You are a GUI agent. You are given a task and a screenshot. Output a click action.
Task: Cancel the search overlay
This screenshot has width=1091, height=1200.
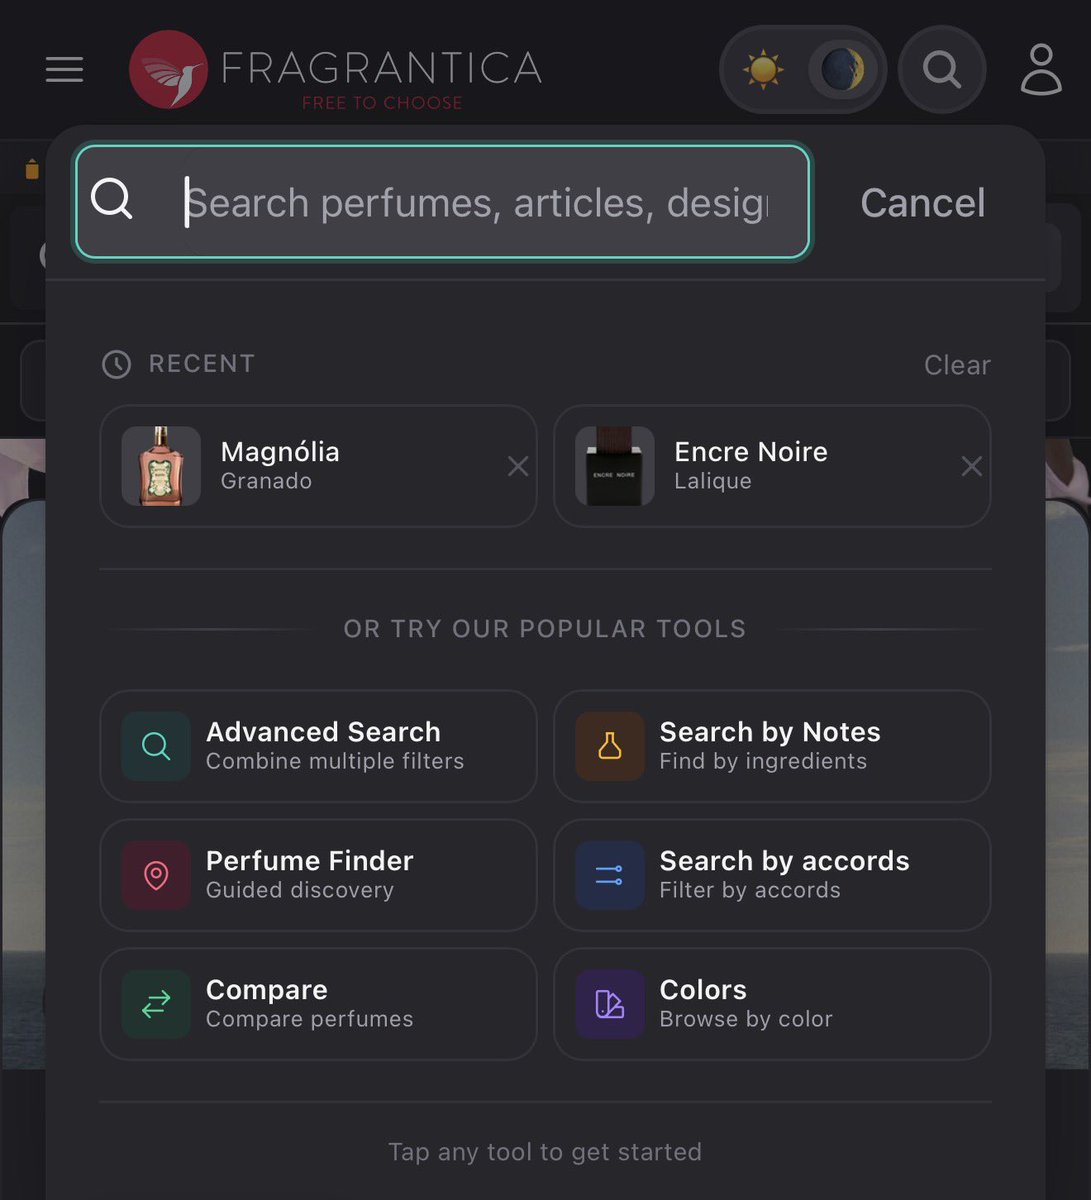923,203
